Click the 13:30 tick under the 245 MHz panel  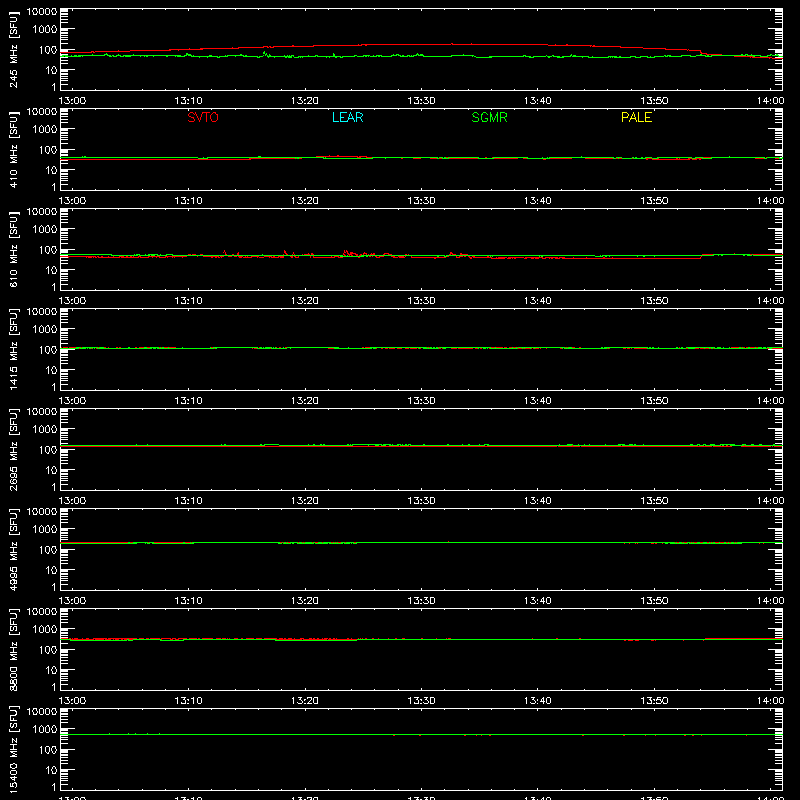click(421, 101)
